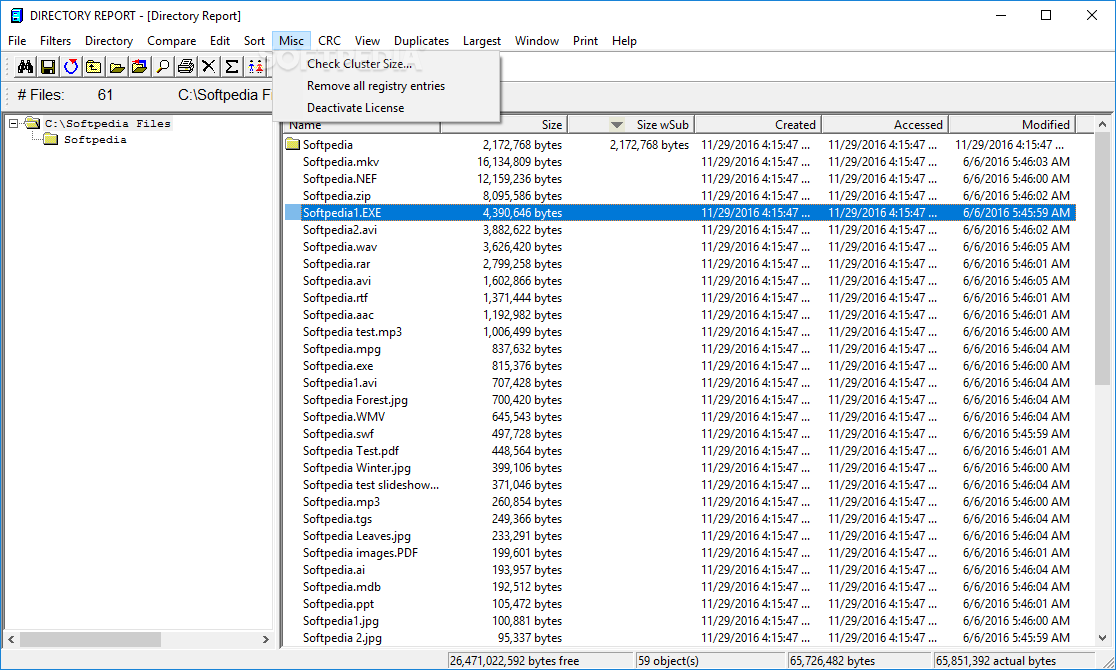
Task: Open the Edit menu
Action: click(x=220, y=41)
